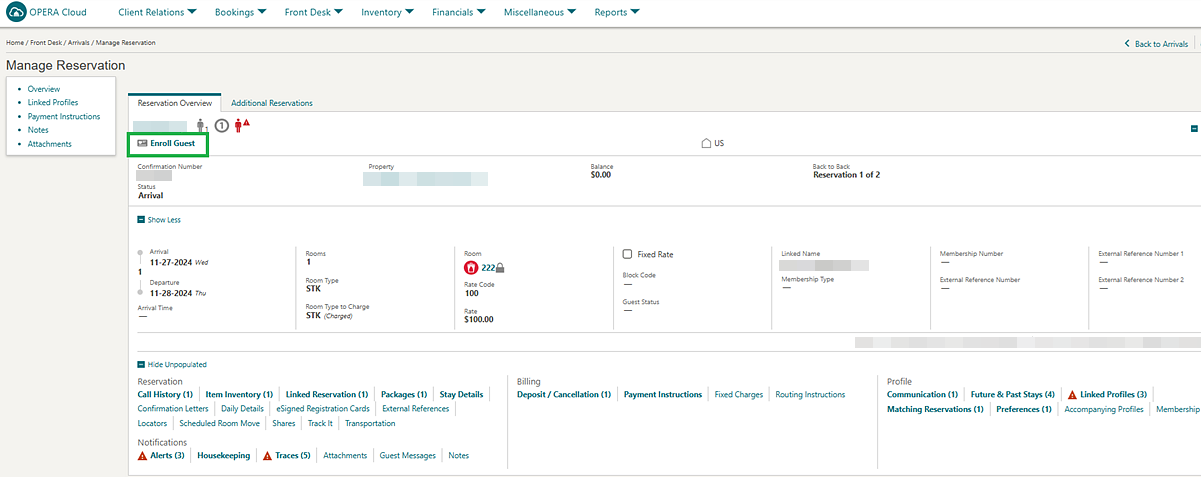1201x477 pixels.
Task: Switch to Additional Reservations tab
Action: [x=272, y=103]
